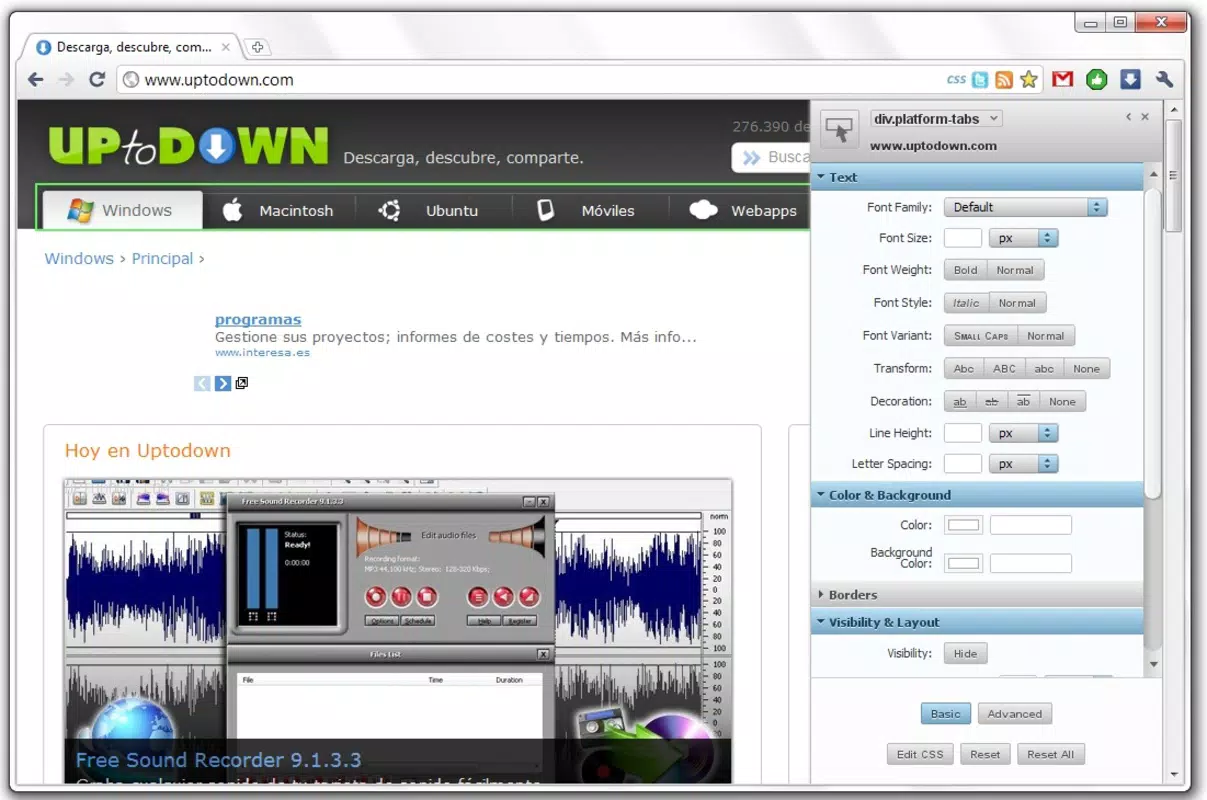This screenshot has width=1207, height=800.
Task: Switch to Basic mode tab
Action: pos(945,714)
